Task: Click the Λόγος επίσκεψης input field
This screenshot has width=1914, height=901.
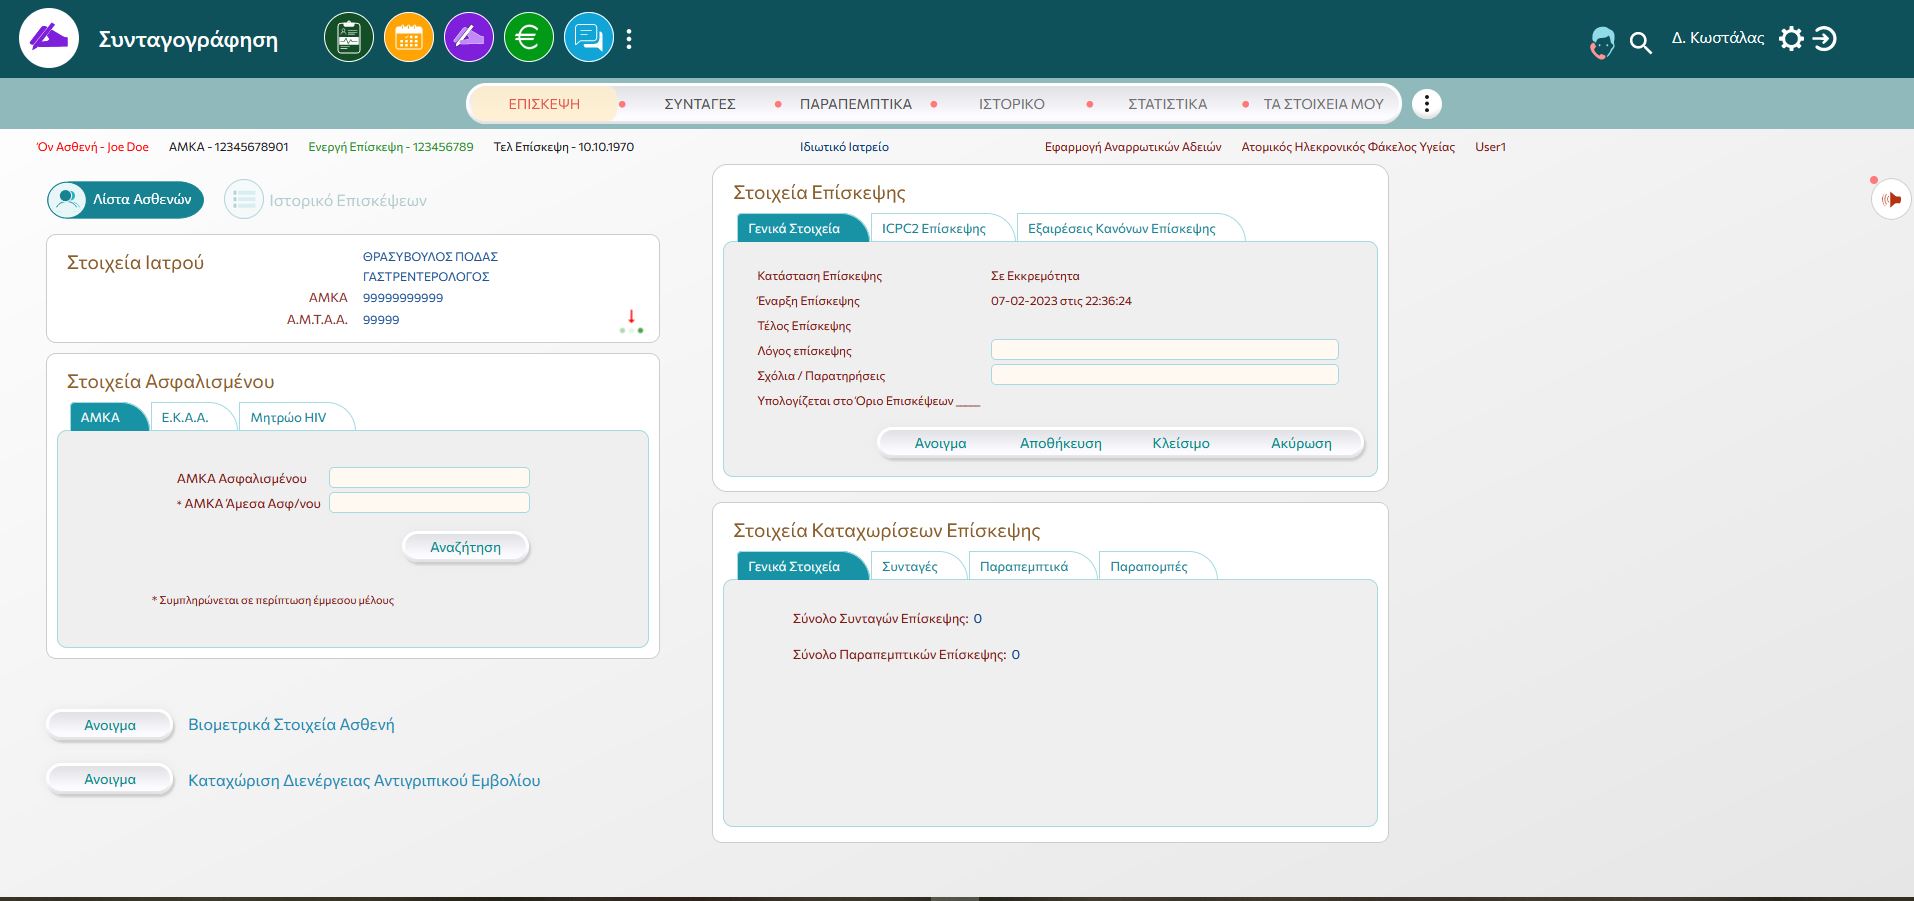Action: pyautogui.click(x=1164, y=350)
